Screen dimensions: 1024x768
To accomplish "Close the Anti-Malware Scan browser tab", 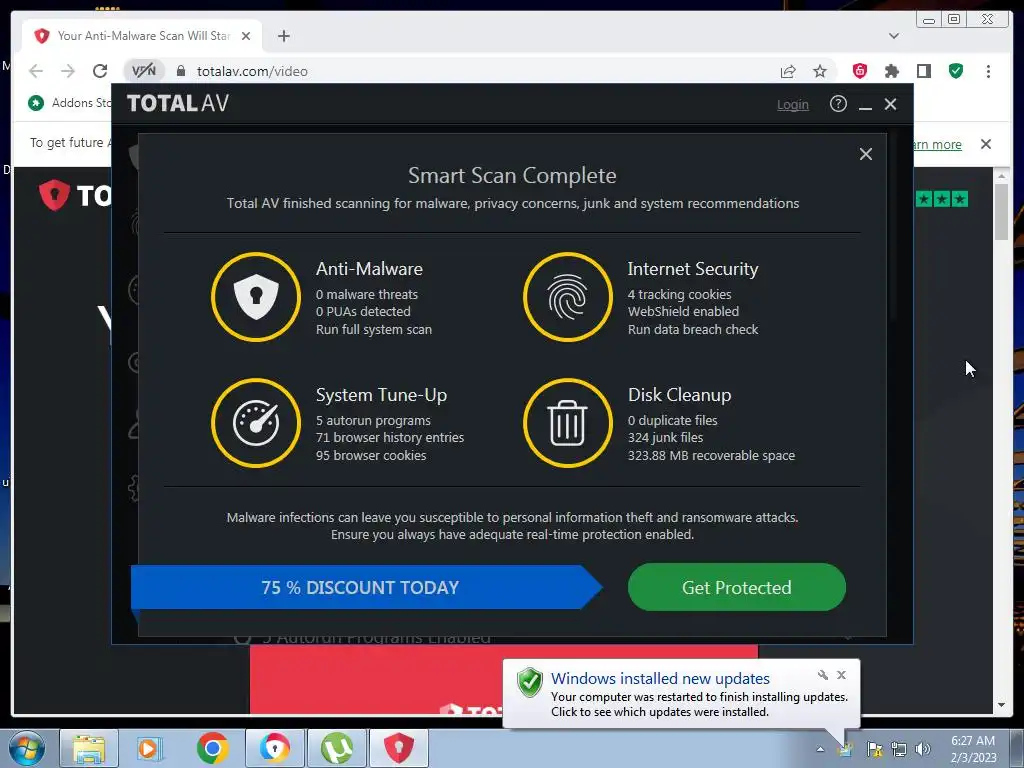I will click(246, 36).
